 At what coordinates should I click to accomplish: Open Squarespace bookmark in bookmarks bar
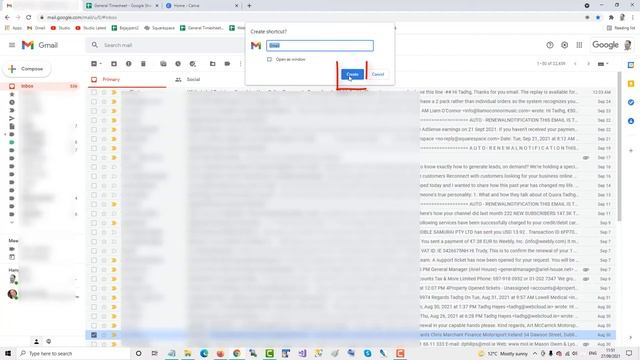pos(159,28)
